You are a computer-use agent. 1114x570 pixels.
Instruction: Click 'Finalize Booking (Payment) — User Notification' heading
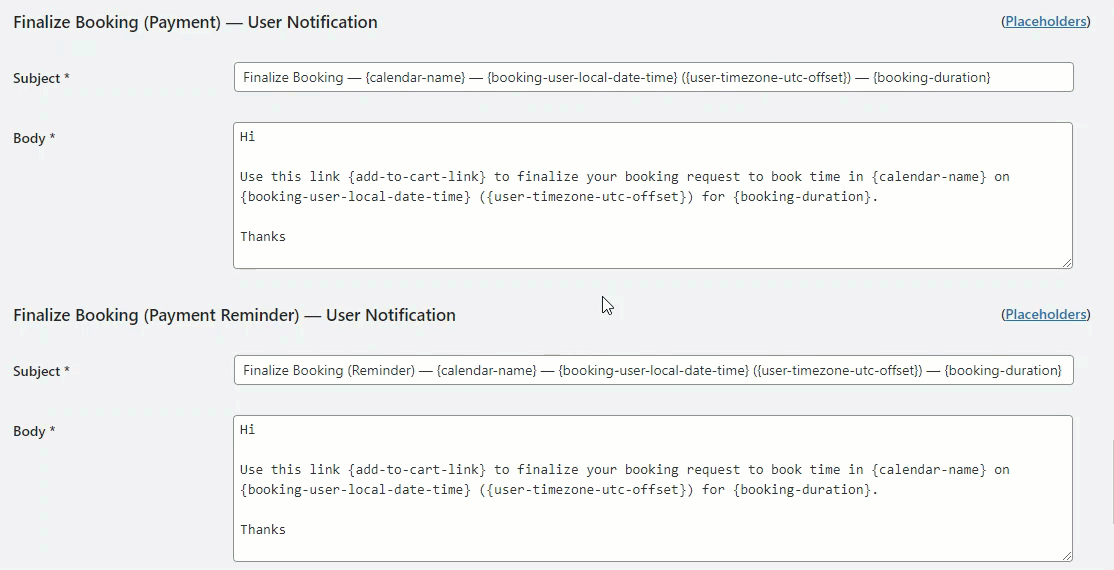195,22
